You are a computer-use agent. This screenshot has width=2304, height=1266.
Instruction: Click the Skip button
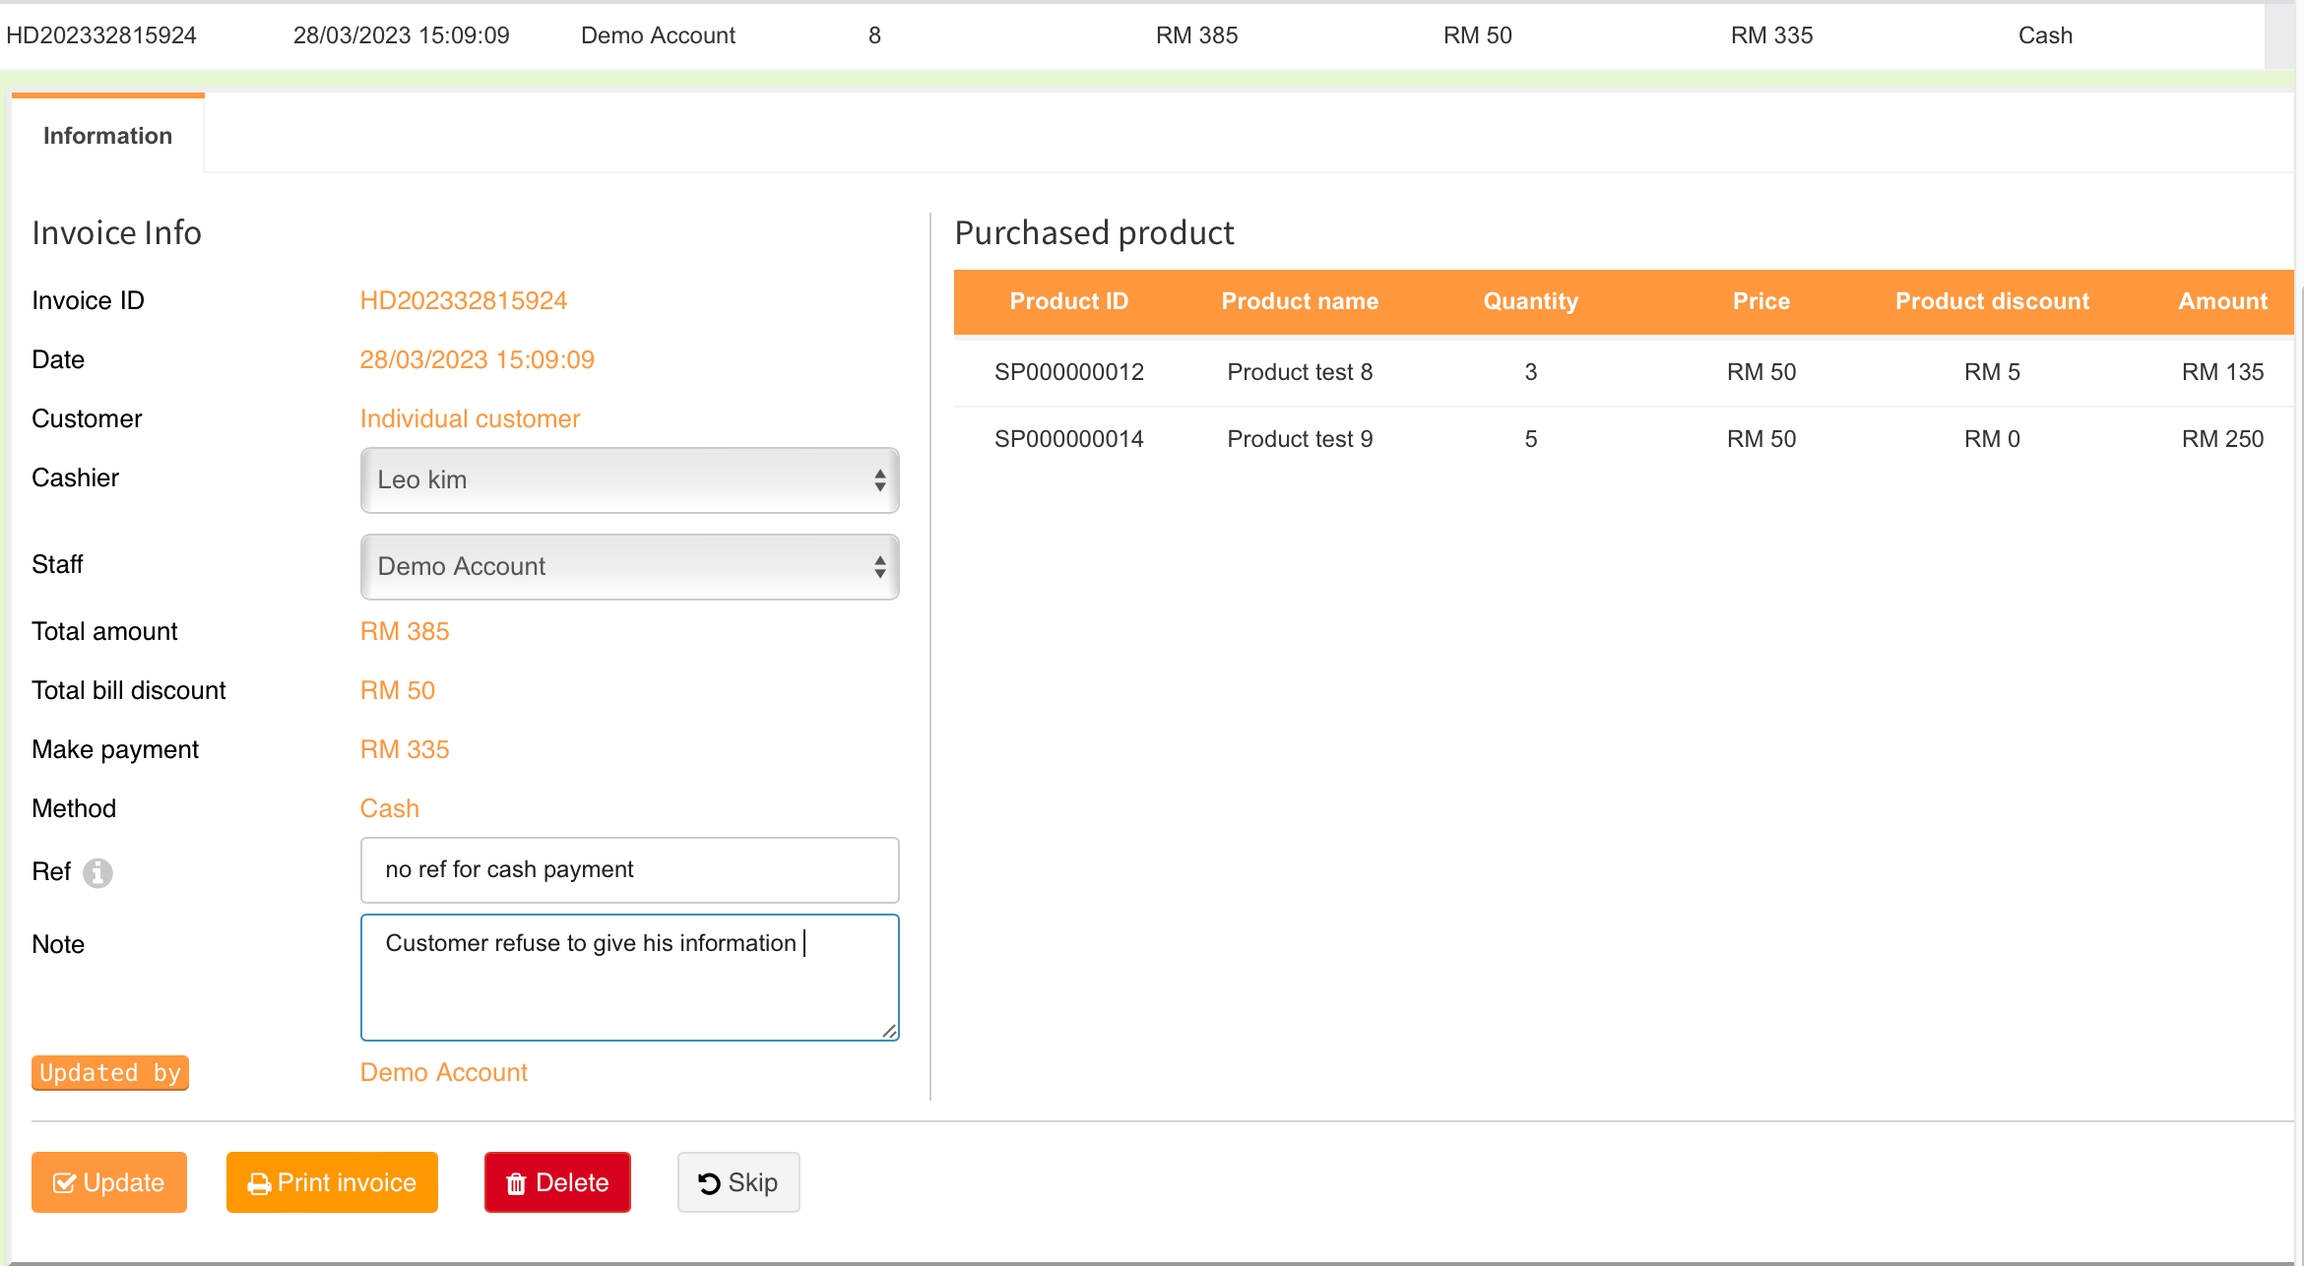click(738, 1182)
